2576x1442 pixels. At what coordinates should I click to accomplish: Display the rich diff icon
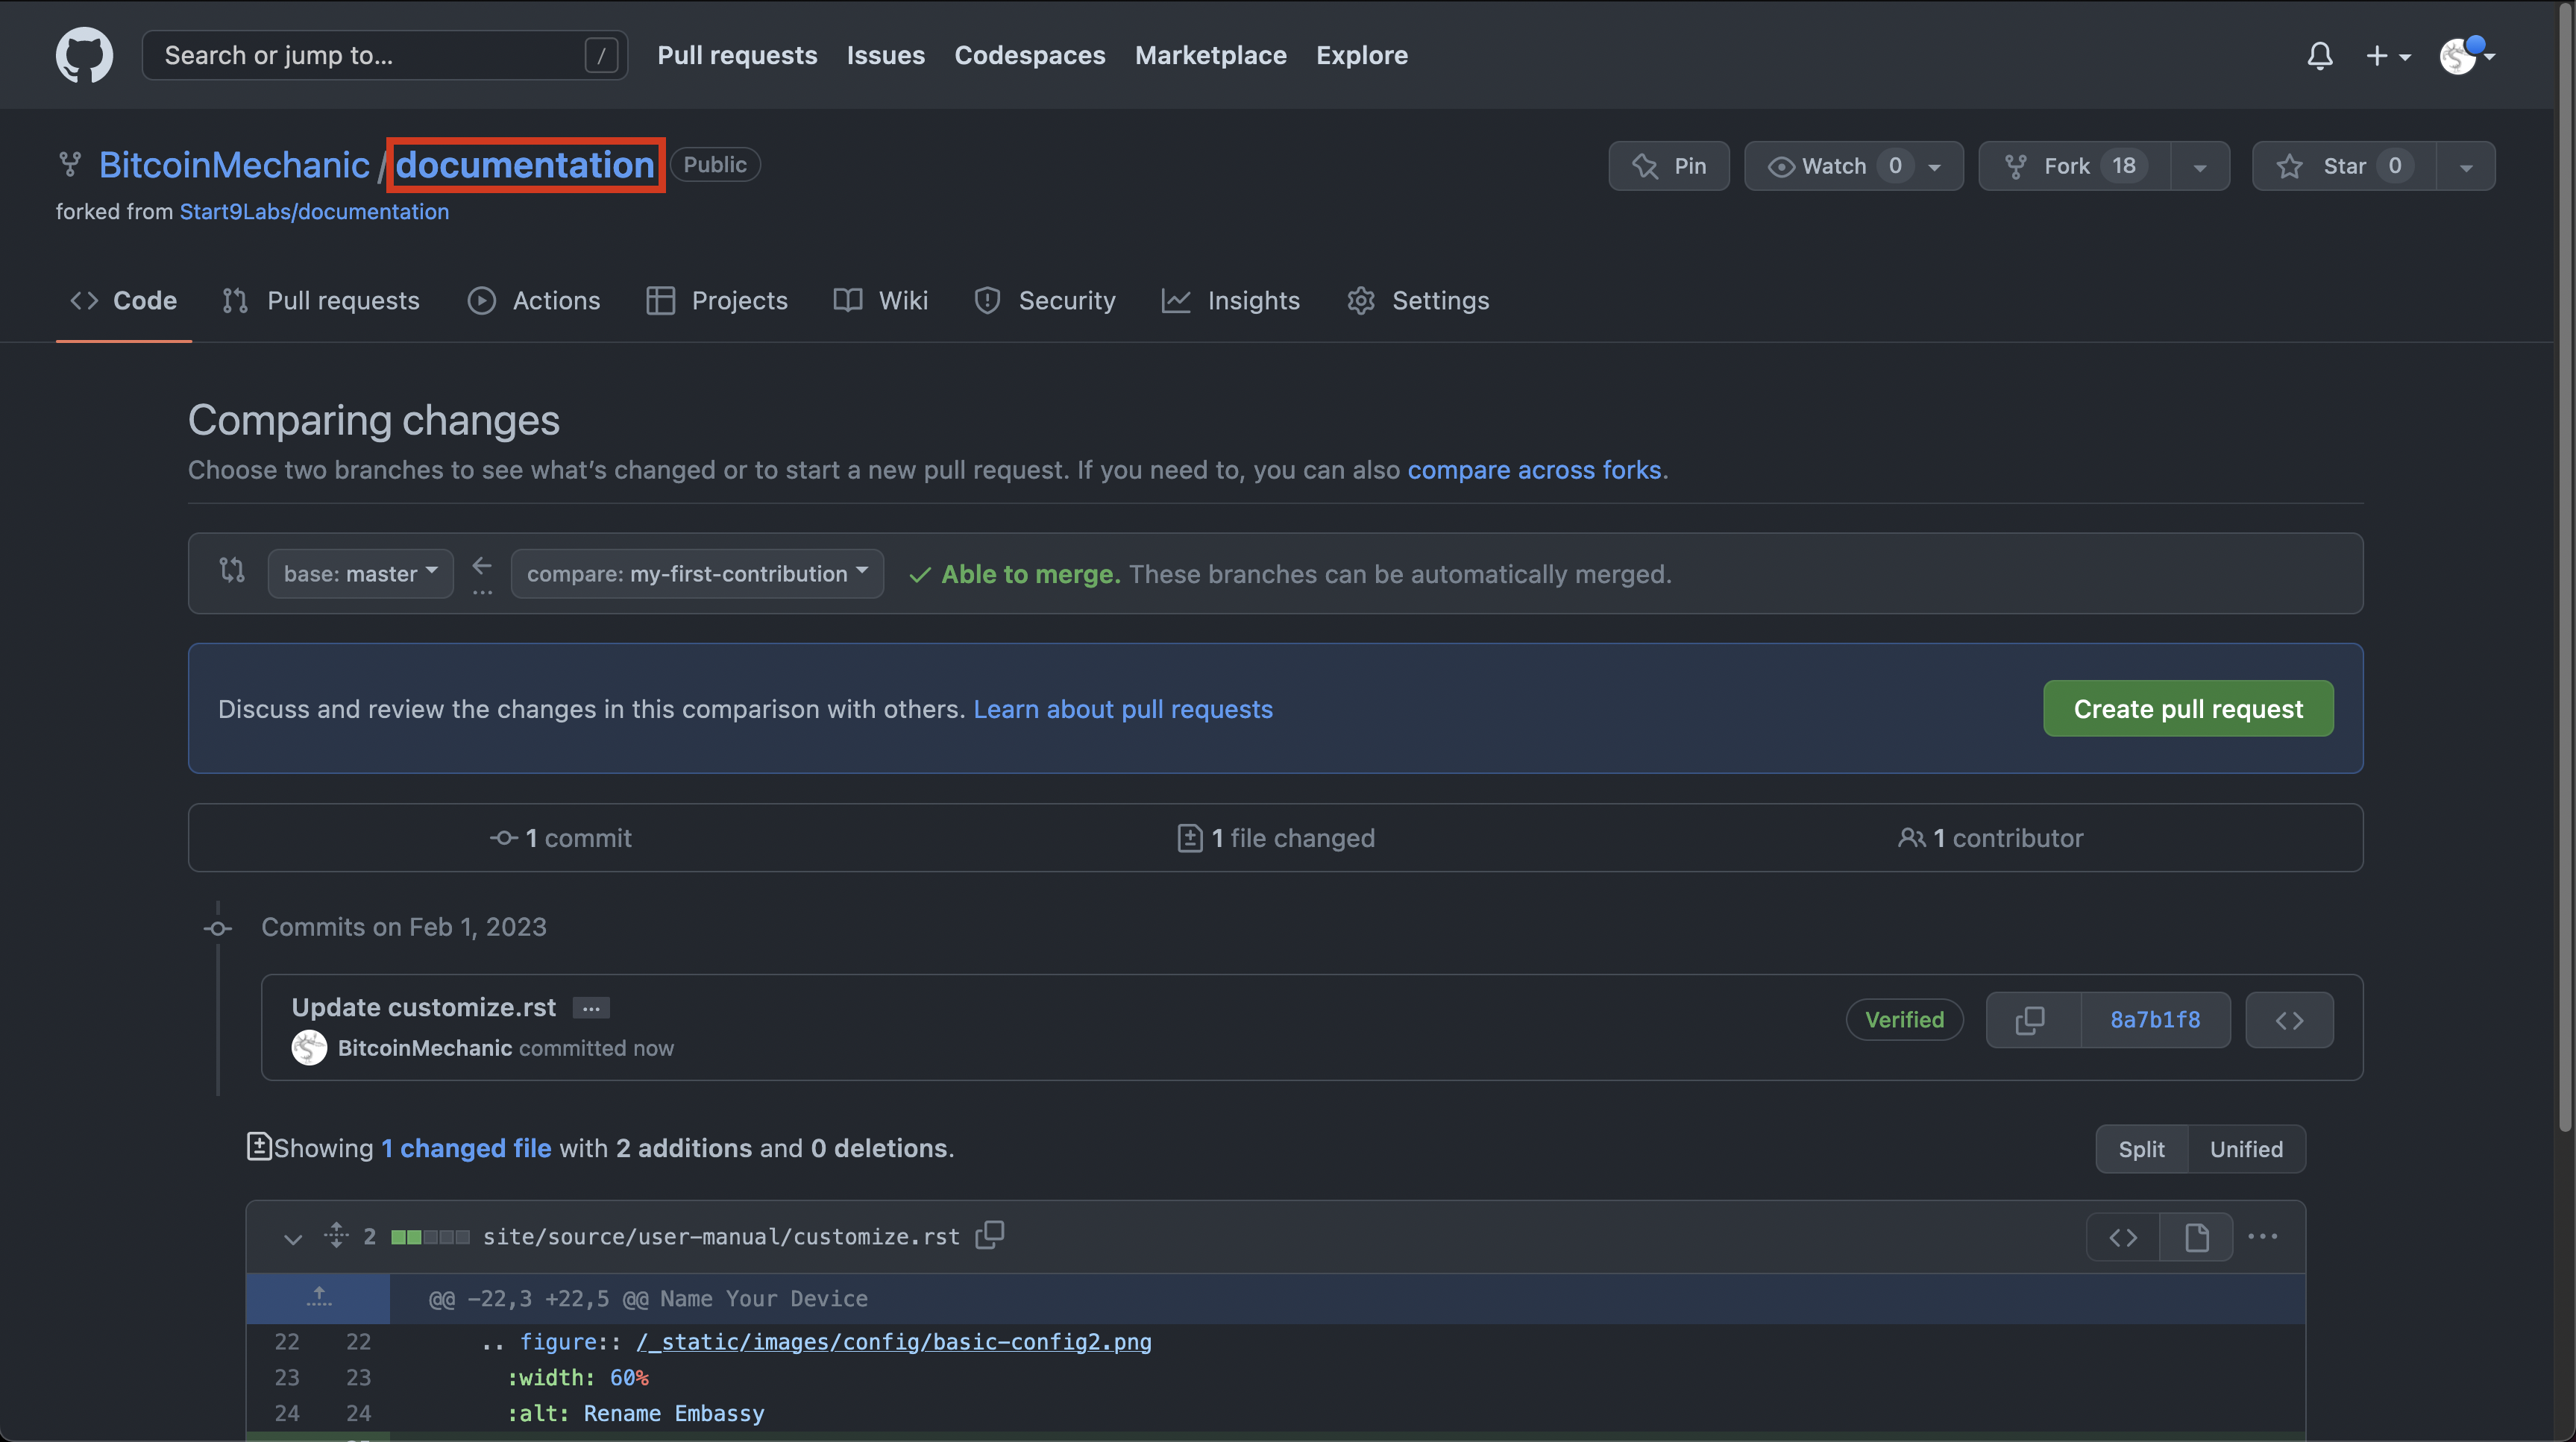pyautogui.click(x=2196, y=1237)
